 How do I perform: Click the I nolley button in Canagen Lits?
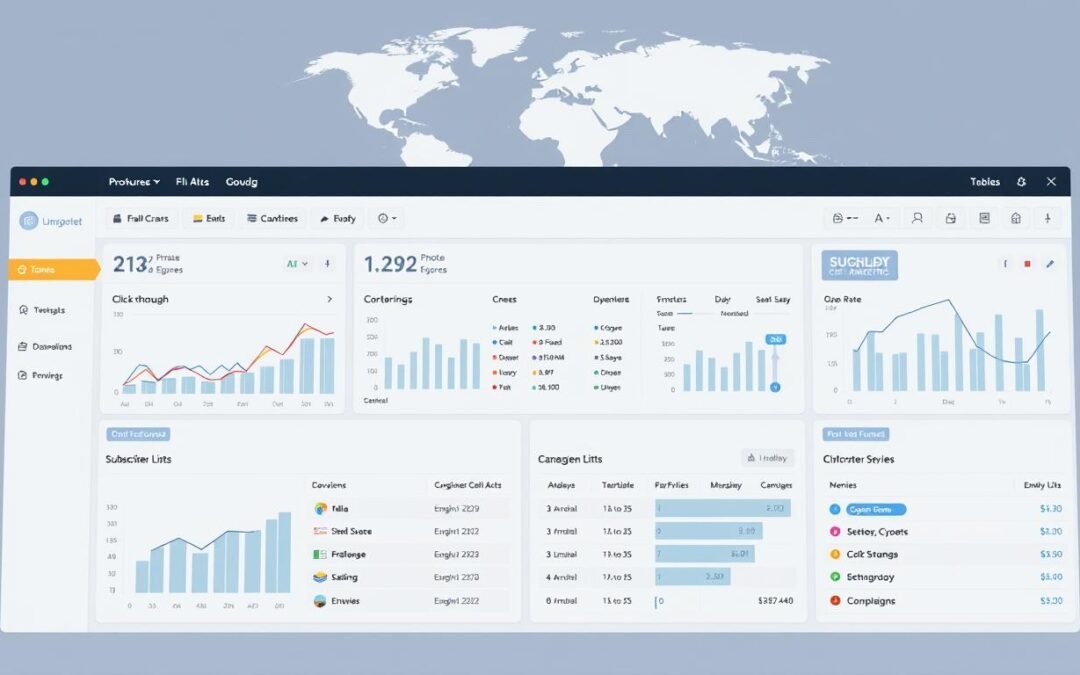[768, 458]
